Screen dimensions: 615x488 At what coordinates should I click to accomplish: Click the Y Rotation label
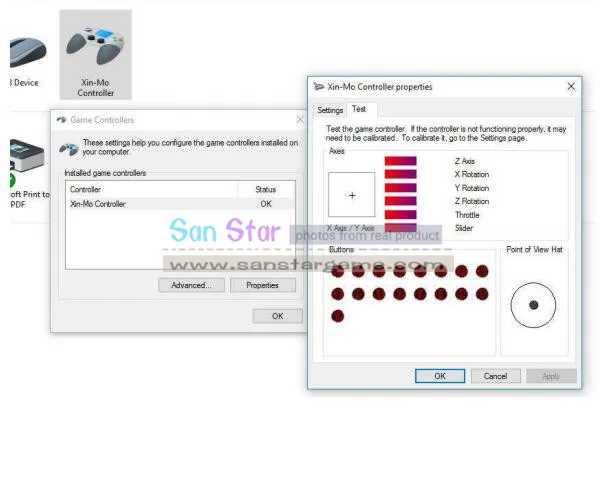coord(472,188)
